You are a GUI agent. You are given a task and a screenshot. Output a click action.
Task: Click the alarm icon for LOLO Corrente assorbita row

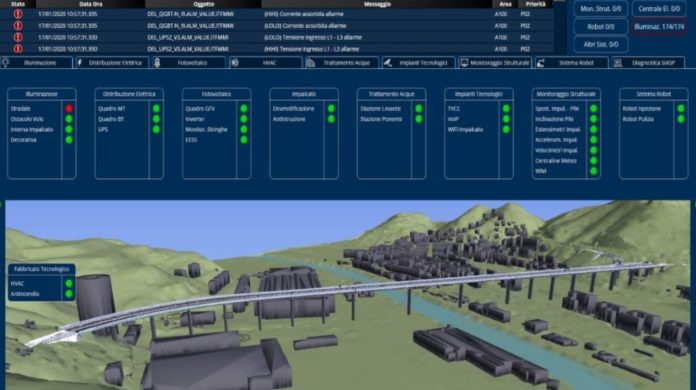coord(18,26)
